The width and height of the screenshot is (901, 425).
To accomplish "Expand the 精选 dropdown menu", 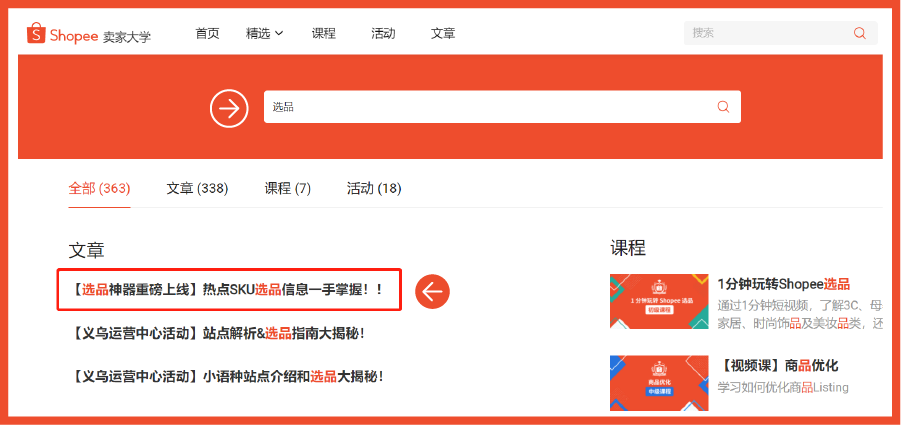I will pyautogui.click(x=264, y=33).
